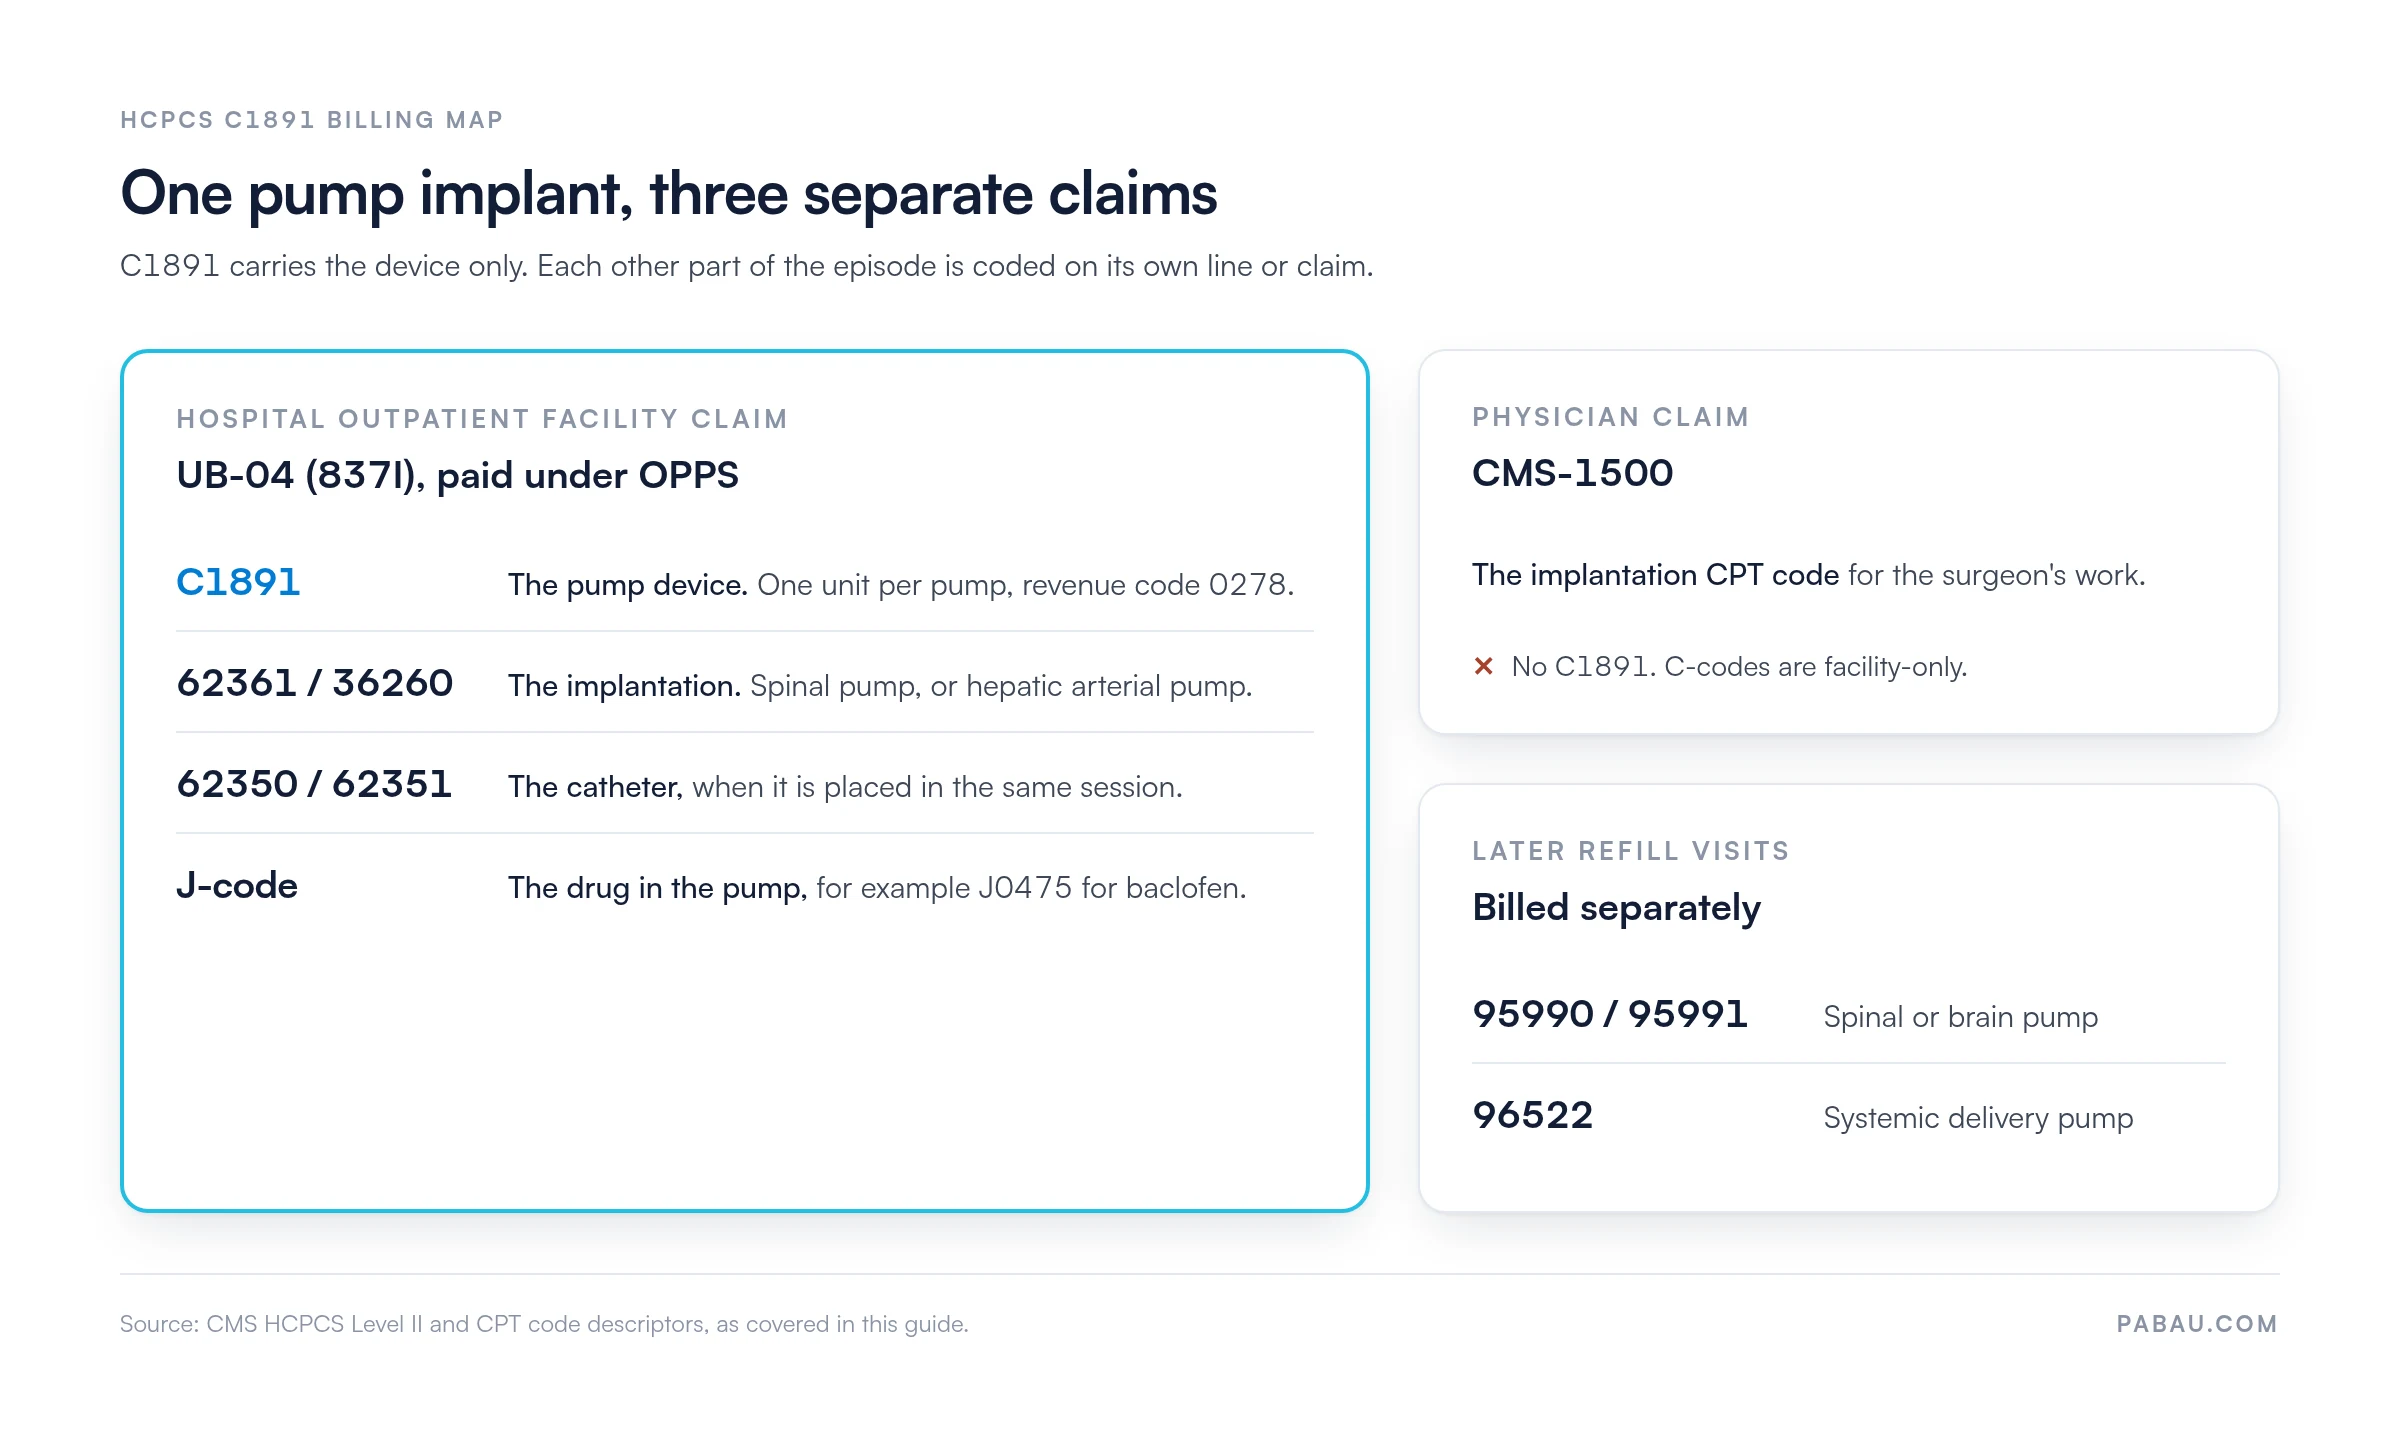Click the UB-04 (837I) paid under OPPS heading
Screen dimensions: 2400x1446
coord(457,476)
